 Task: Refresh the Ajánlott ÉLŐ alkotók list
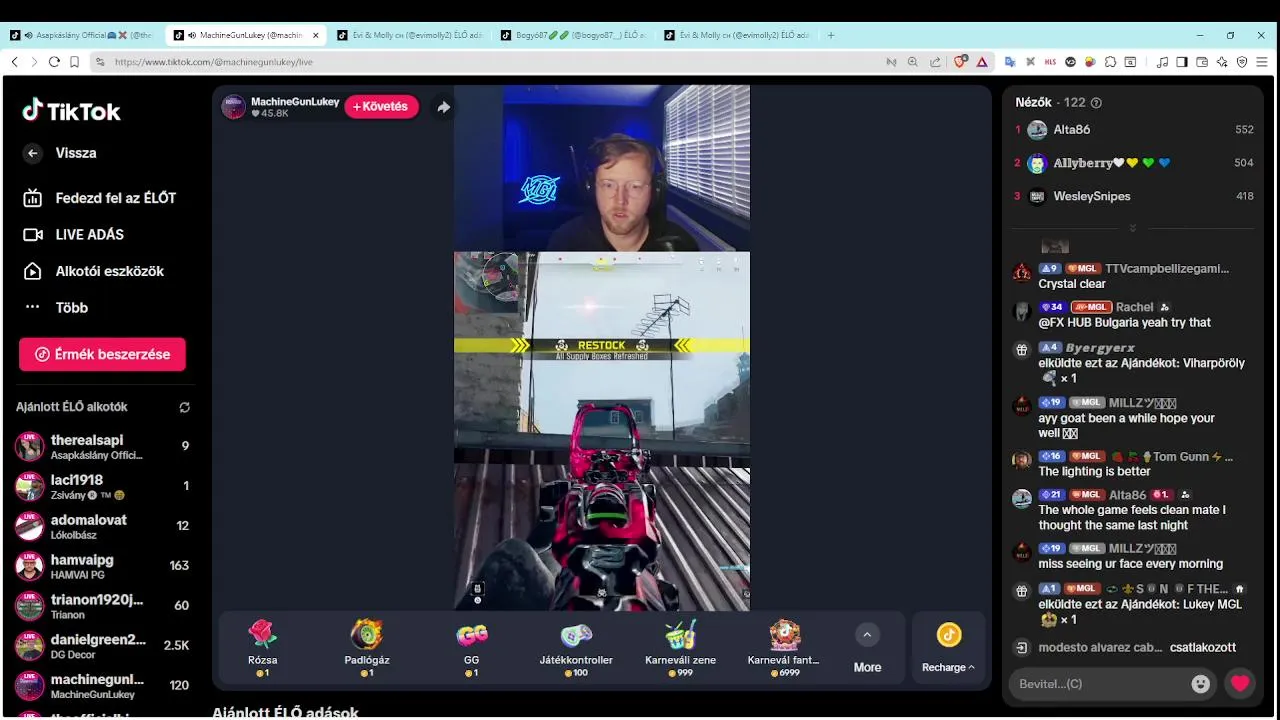coord(184,407)
